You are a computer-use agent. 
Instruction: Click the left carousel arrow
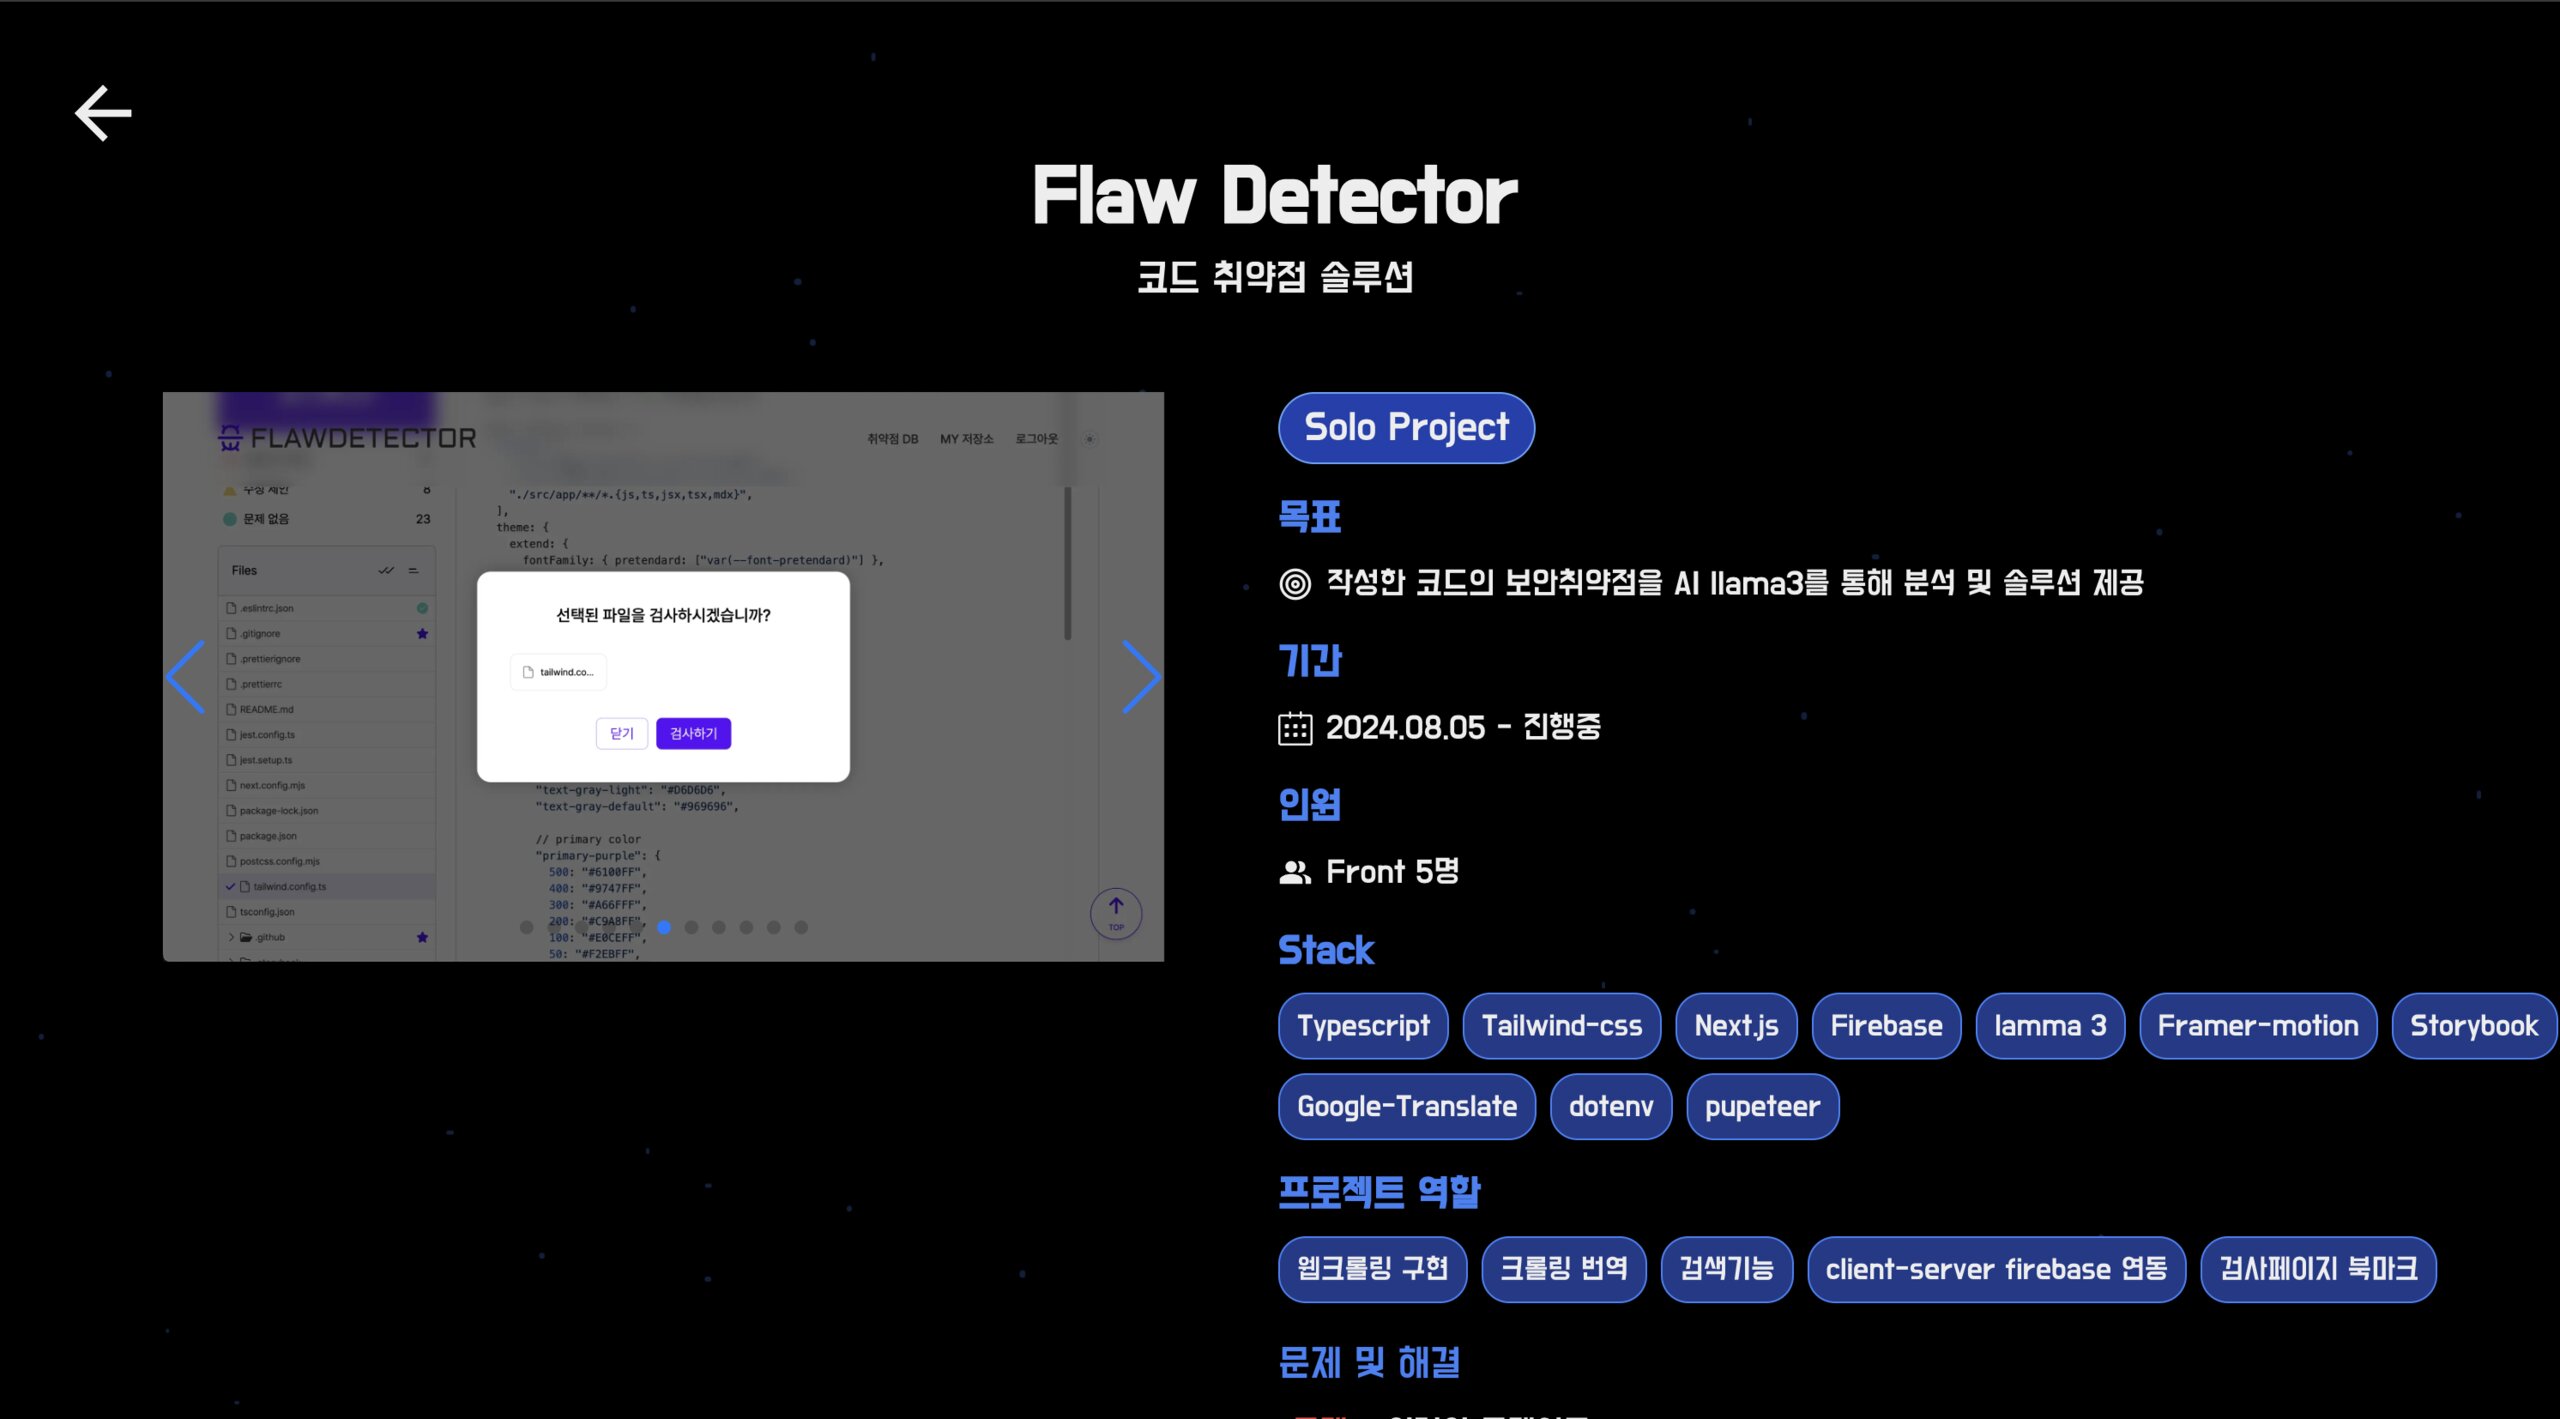coord(185,675)
